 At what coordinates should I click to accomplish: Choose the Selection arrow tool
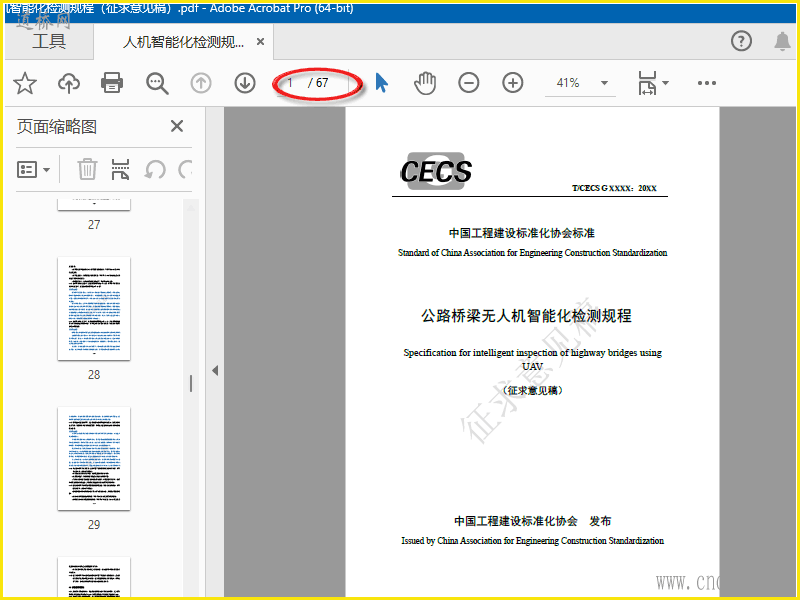(381, 83)
